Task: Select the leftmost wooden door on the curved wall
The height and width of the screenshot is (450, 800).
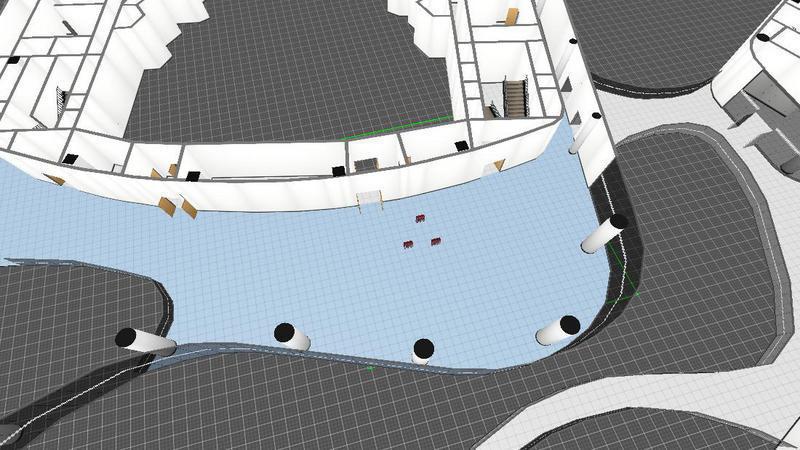Action: pos(55,180)
